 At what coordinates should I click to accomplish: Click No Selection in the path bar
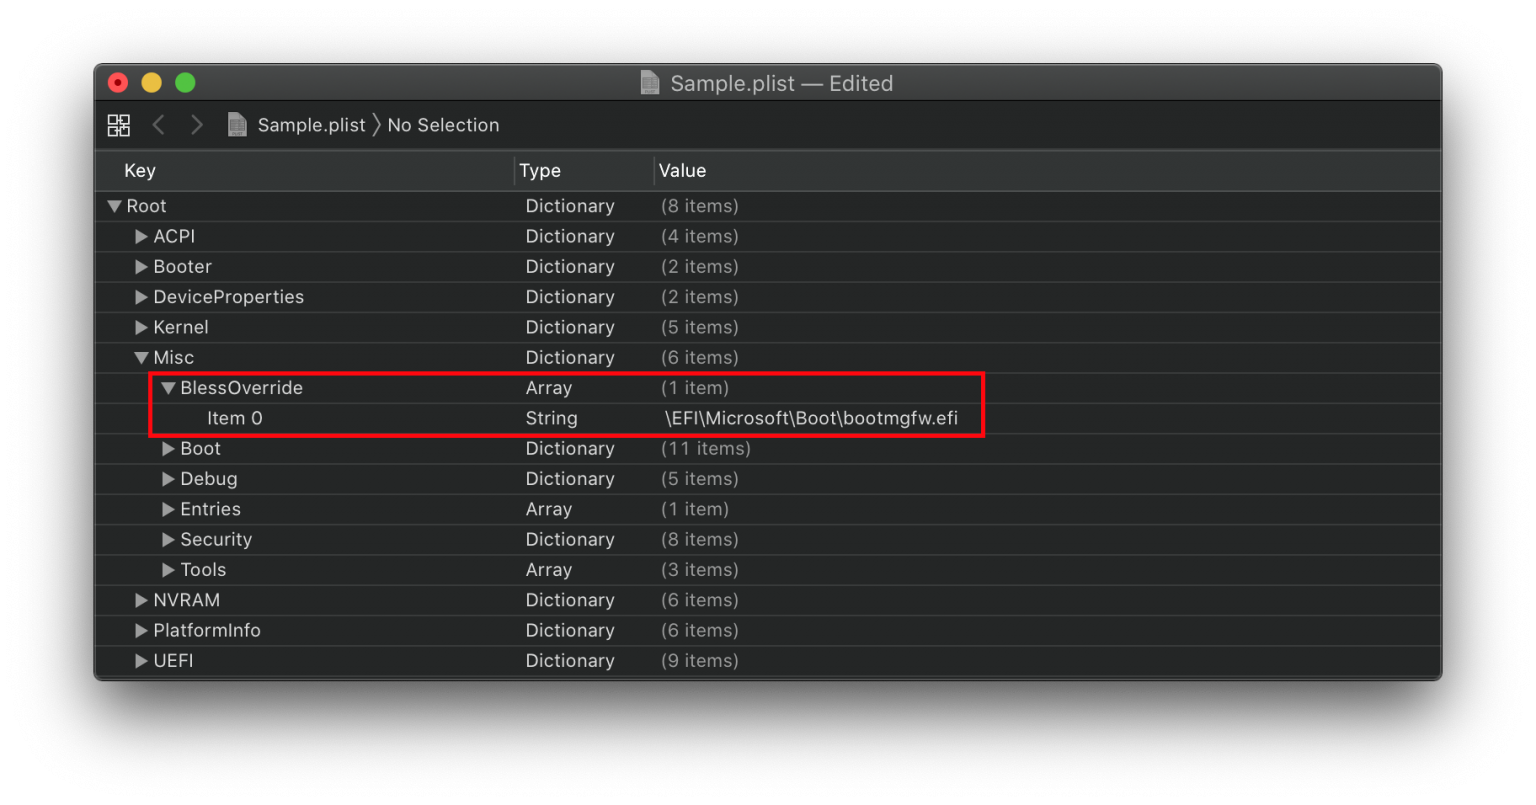tap(443, 125)
